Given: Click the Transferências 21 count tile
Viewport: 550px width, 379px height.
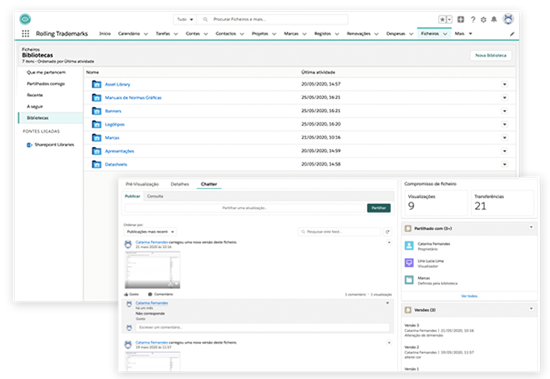Looking at the screenshot, I should (502, 203).
